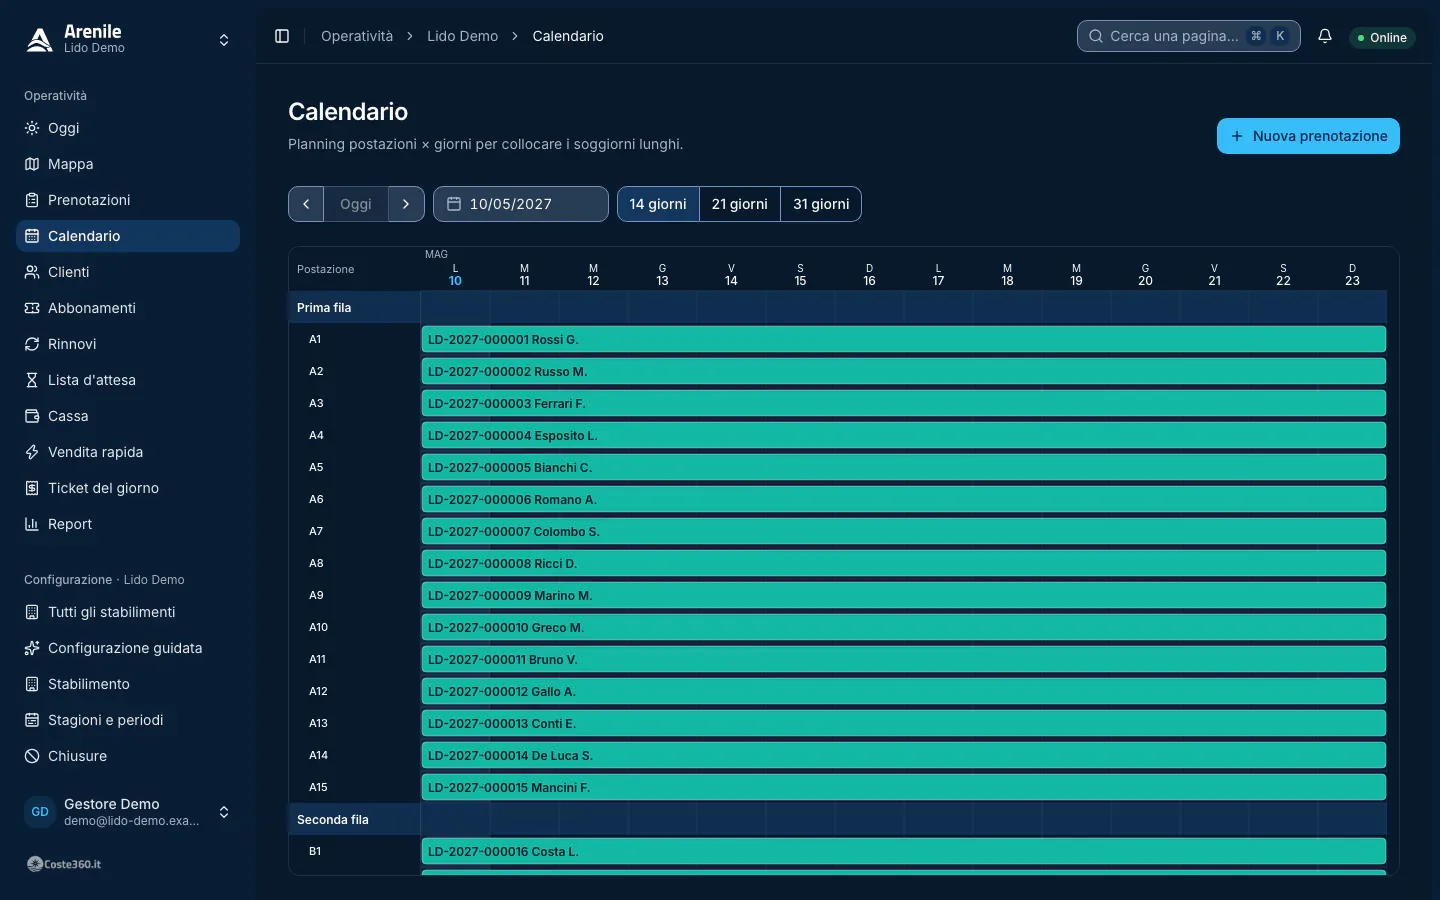Open Configurazione guidata wizard

[x=128, y=648]
